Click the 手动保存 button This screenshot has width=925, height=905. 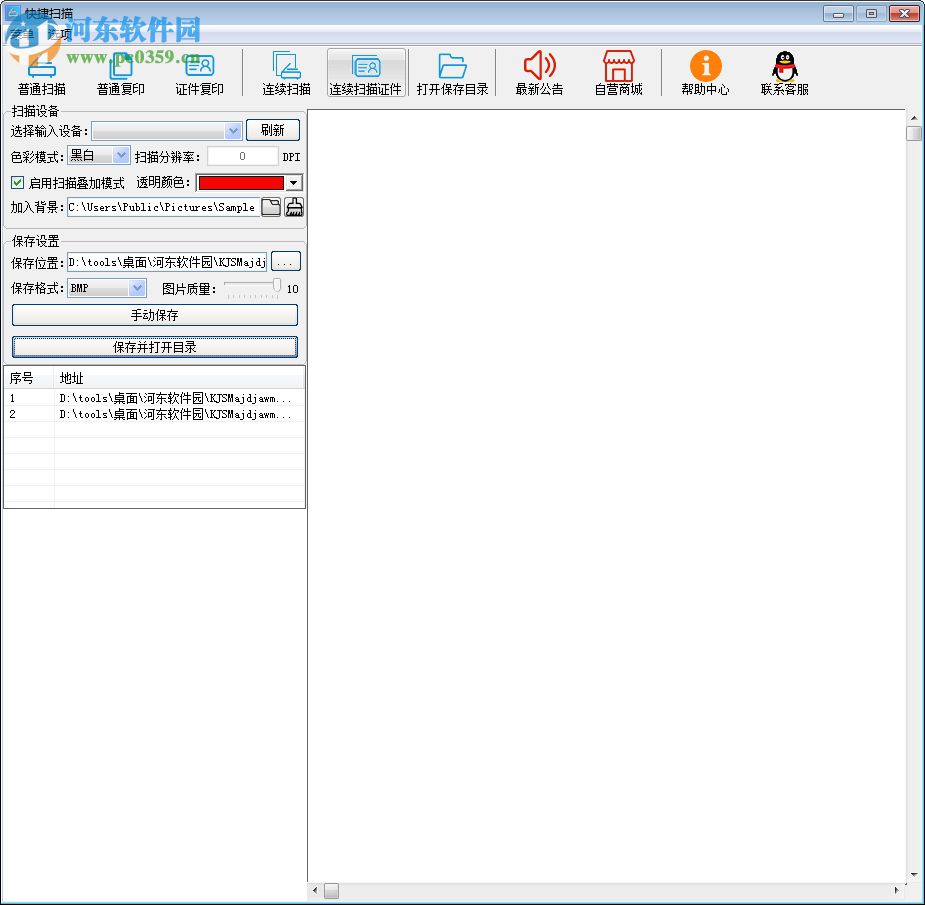[155, 315]
